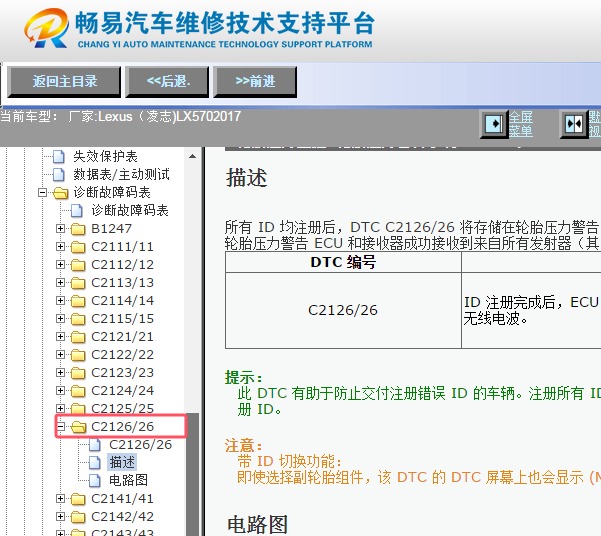Open 数据表/主动测试 document
This screenshot has height=536, width=601.
[121, 174]
